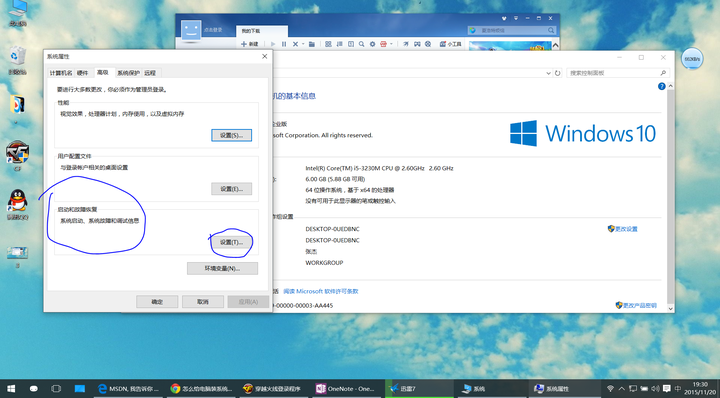Open the gear settings icon in Xunlei toolbar

tap(372, 44)
